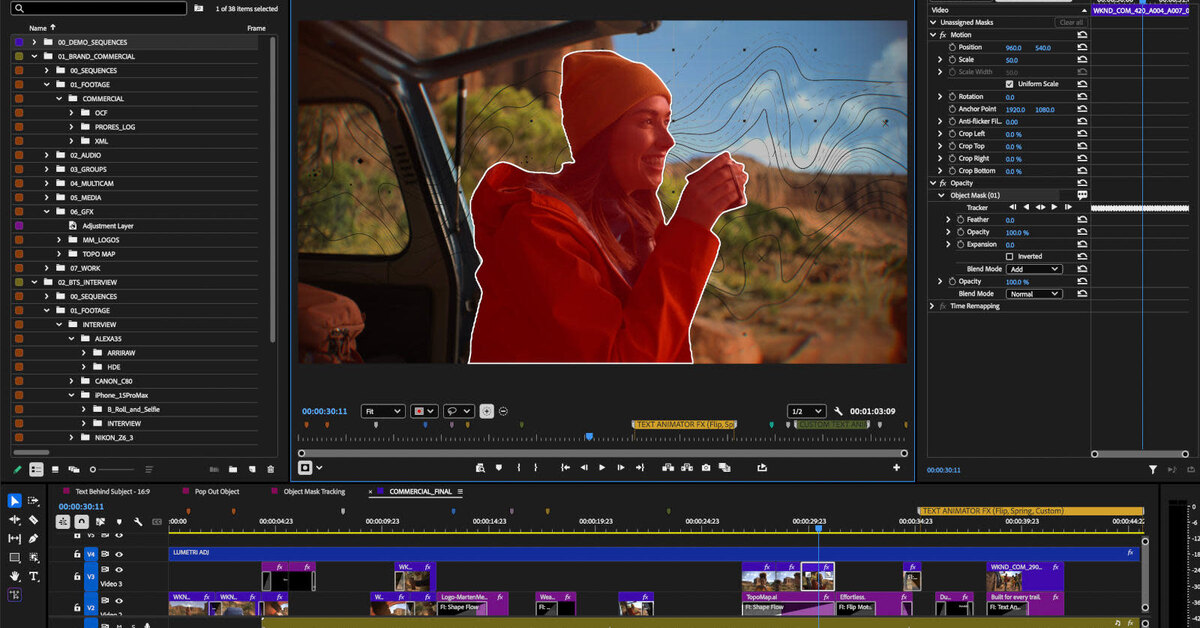Uncheck the Uniform Scale checkbox
This screenshot has width=1200, height=628.
pyautogui.click(x=1009, y=84)
